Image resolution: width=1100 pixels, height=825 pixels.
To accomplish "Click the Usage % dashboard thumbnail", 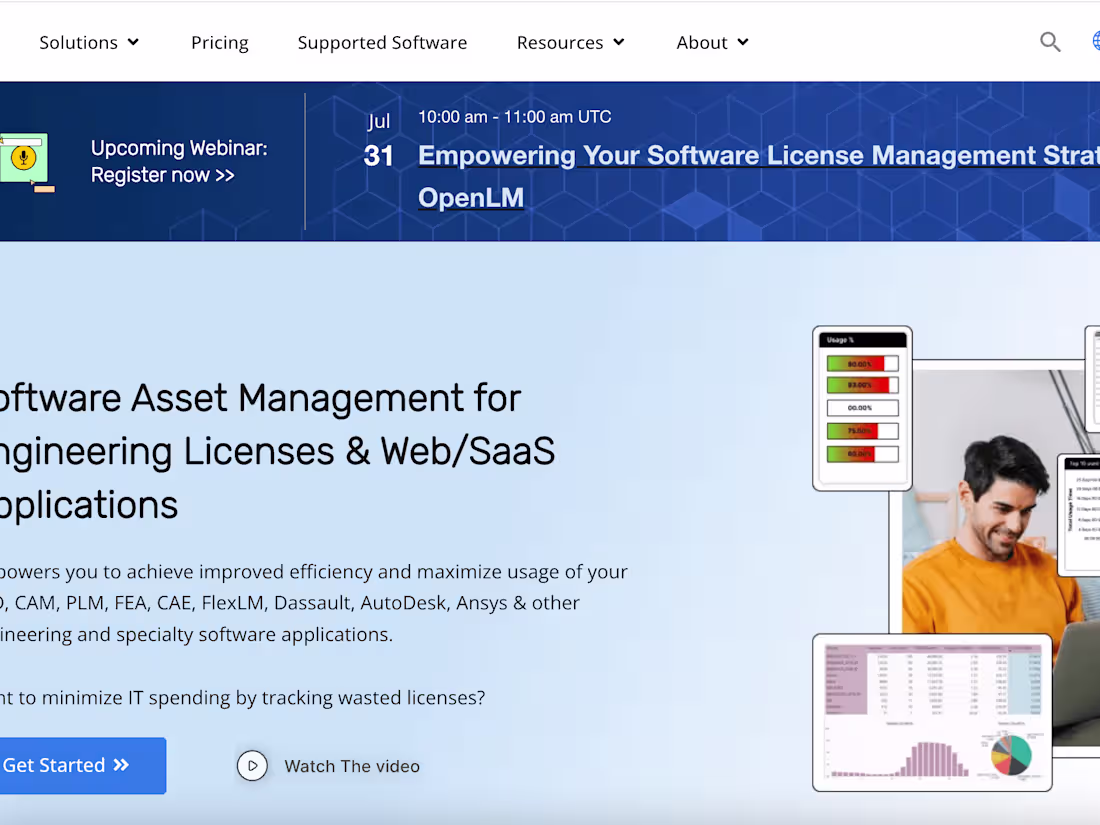I will point(862,407).
